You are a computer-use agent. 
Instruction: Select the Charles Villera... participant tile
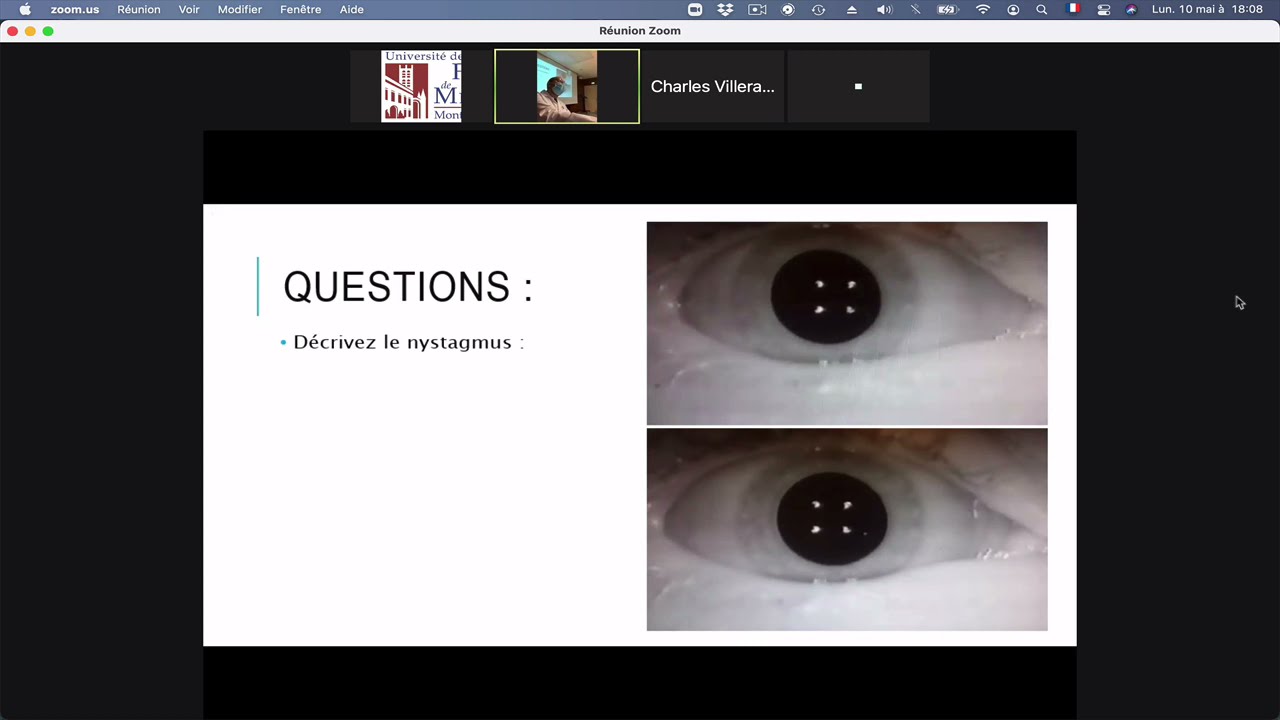[713, 86]
